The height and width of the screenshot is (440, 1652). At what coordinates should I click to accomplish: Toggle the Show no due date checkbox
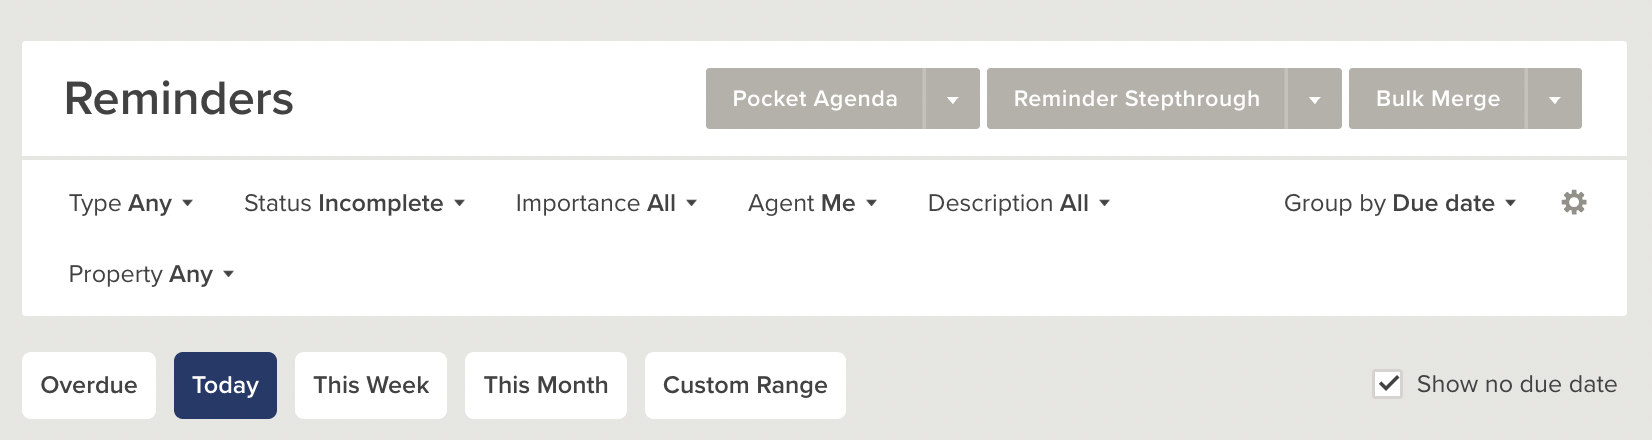[1388, 384]
